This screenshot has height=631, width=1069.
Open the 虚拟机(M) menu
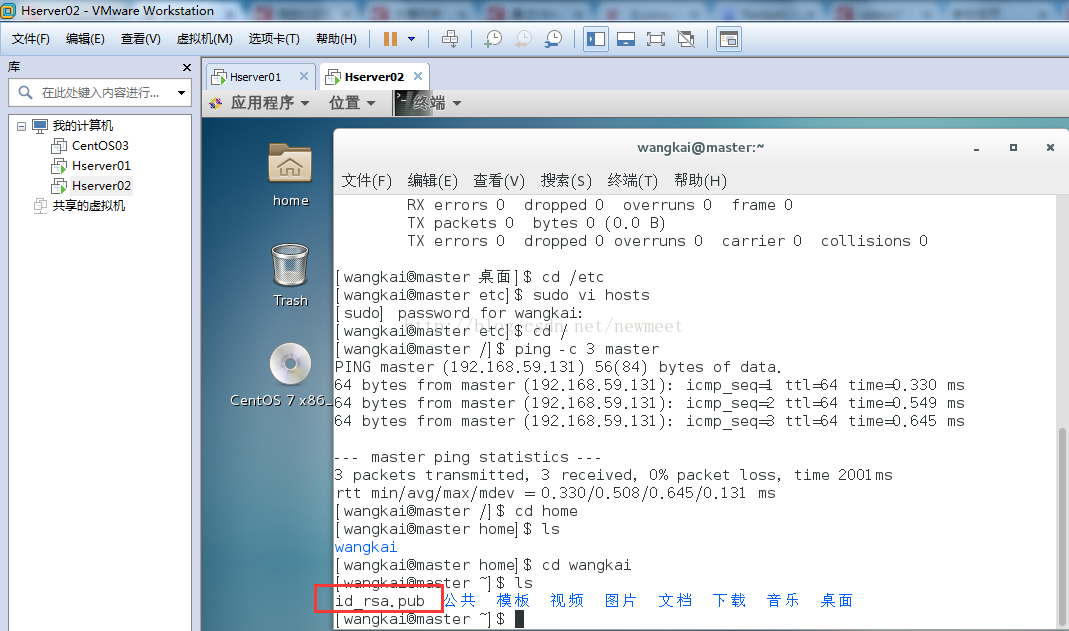[x=205, y=39]
